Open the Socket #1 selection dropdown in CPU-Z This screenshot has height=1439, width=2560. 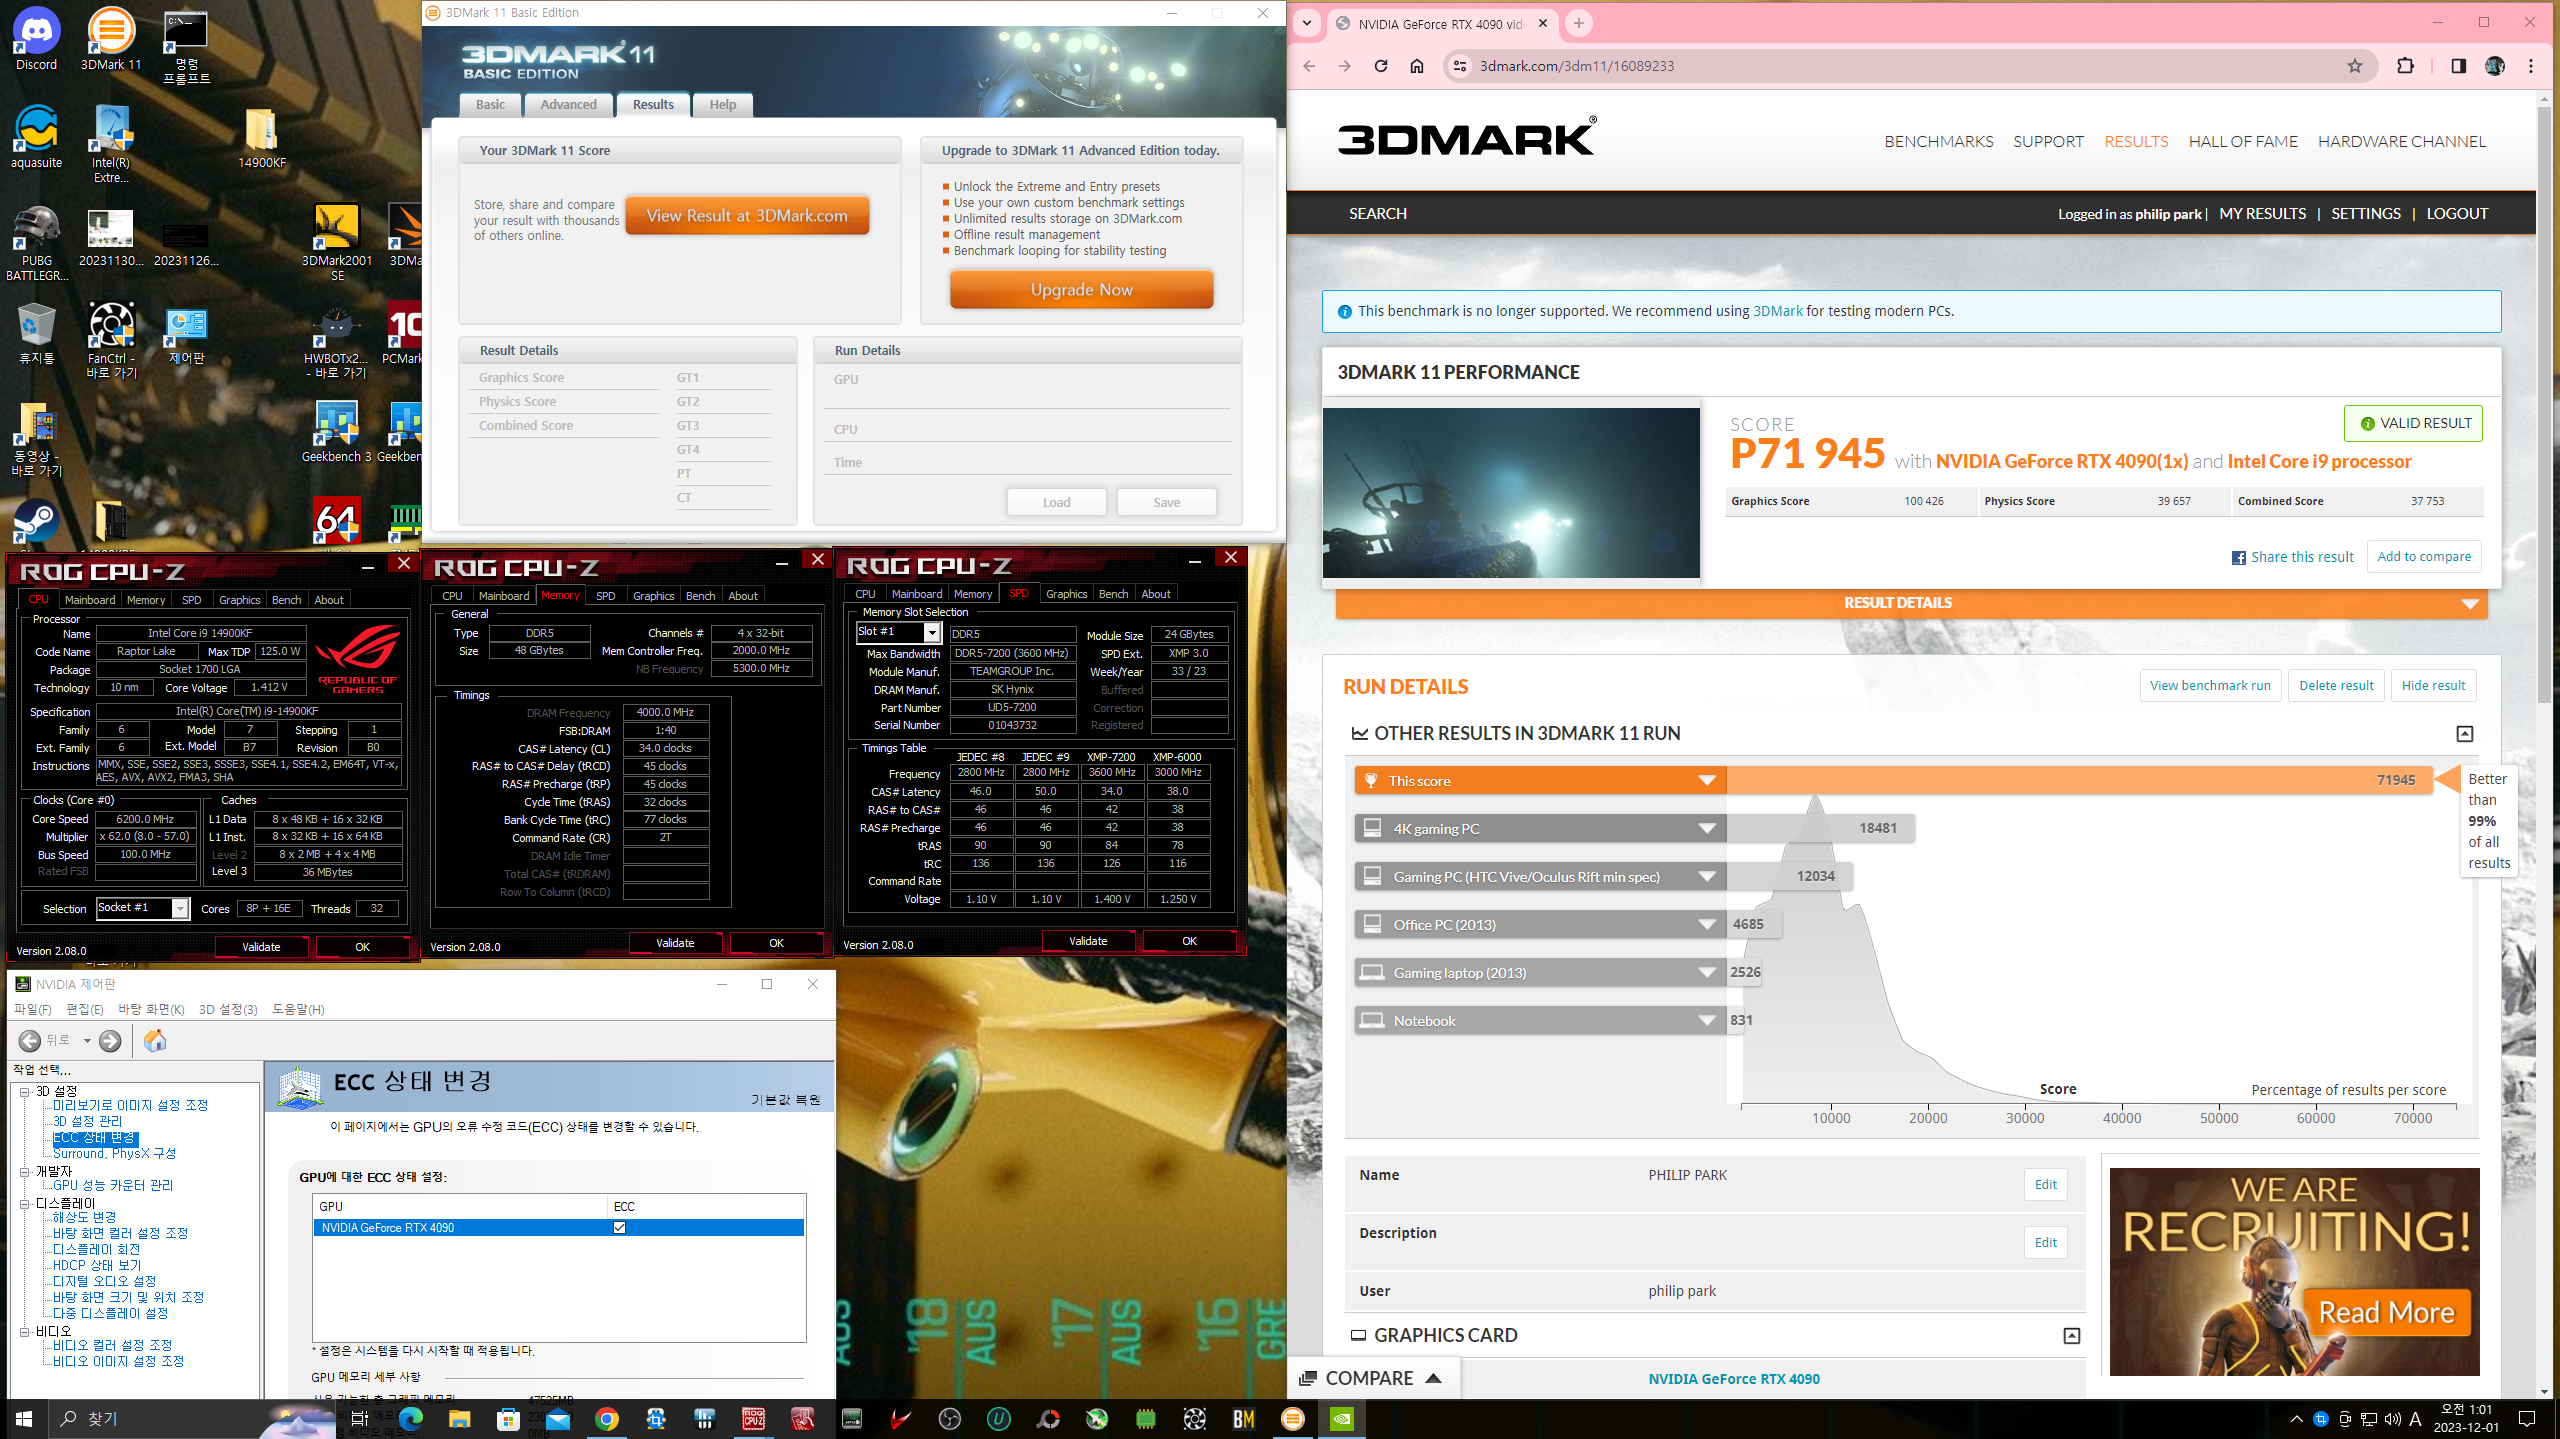tap(180, 907)
